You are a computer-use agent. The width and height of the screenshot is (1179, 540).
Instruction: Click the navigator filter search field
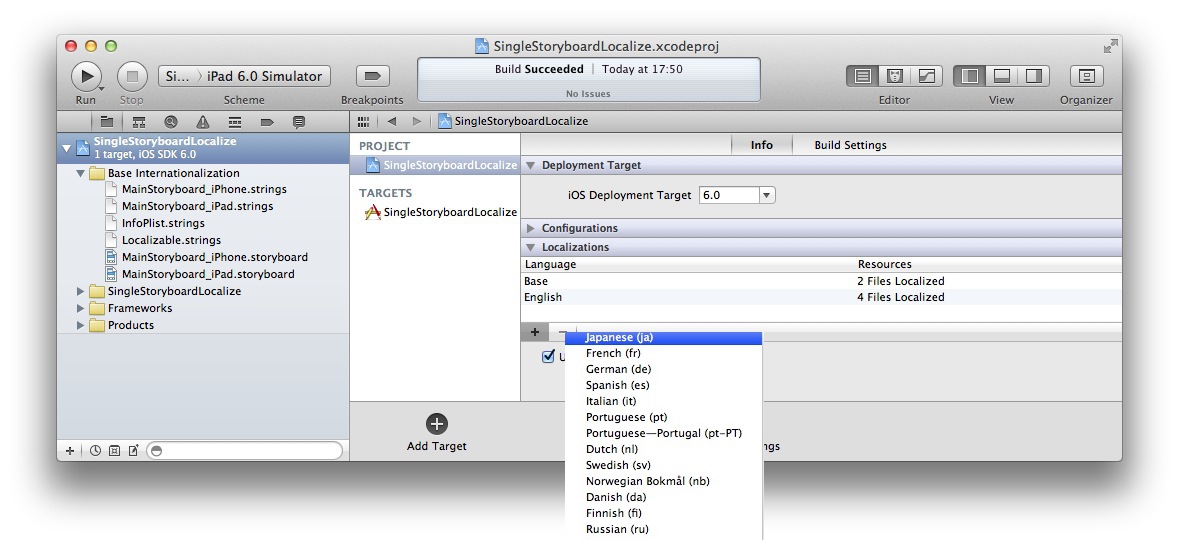click(244, 451)
